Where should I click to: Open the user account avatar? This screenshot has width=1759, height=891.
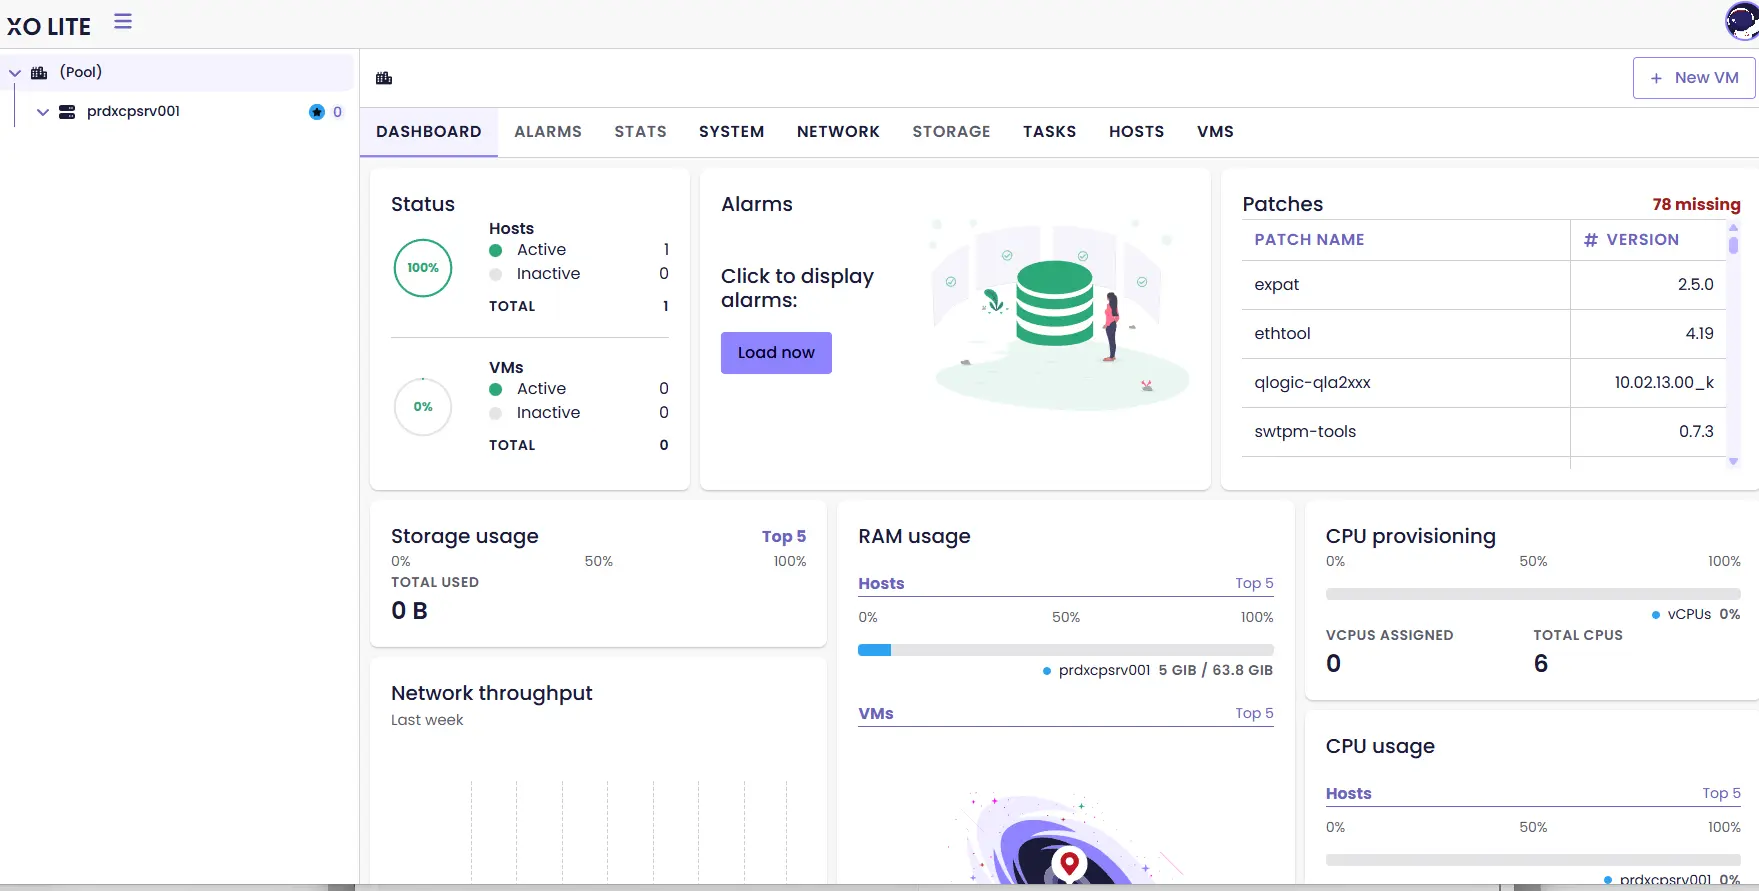coord(1742,21)
